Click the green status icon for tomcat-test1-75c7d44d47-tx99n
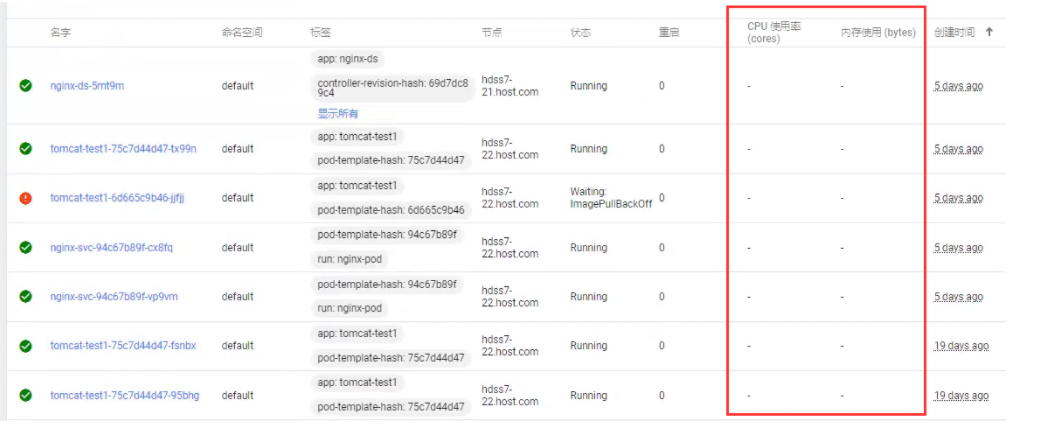This screenshot has width=1053, height=425. (26, 148)
